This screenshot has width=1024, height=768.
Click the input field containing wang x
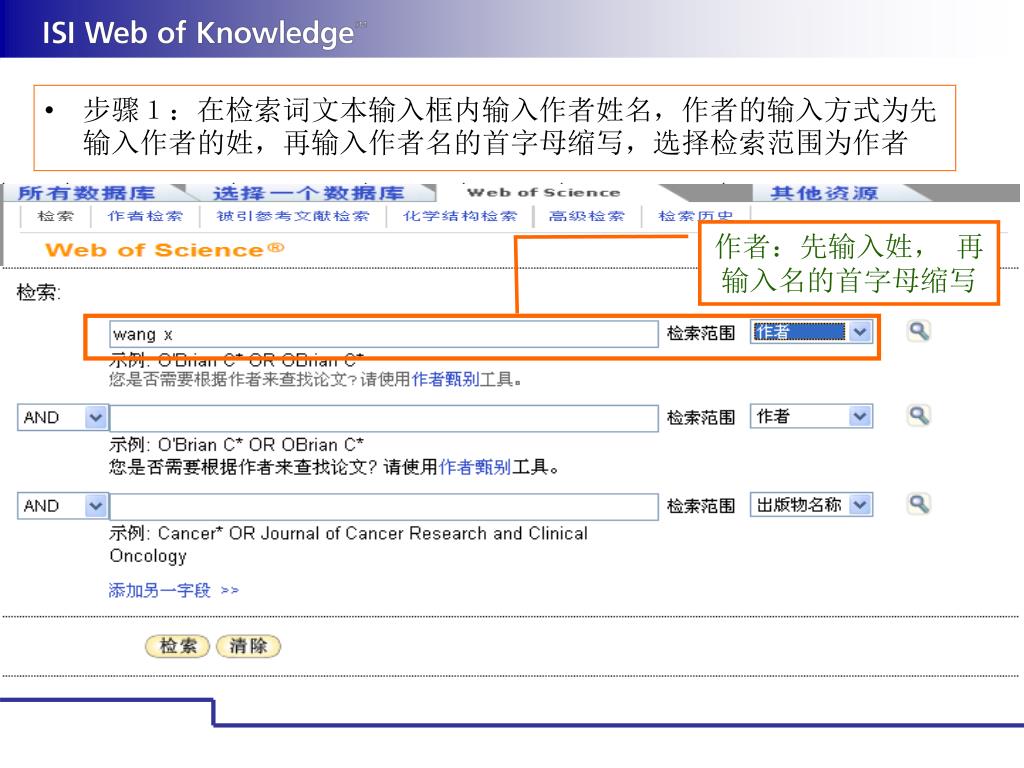(x=384, y=334)
